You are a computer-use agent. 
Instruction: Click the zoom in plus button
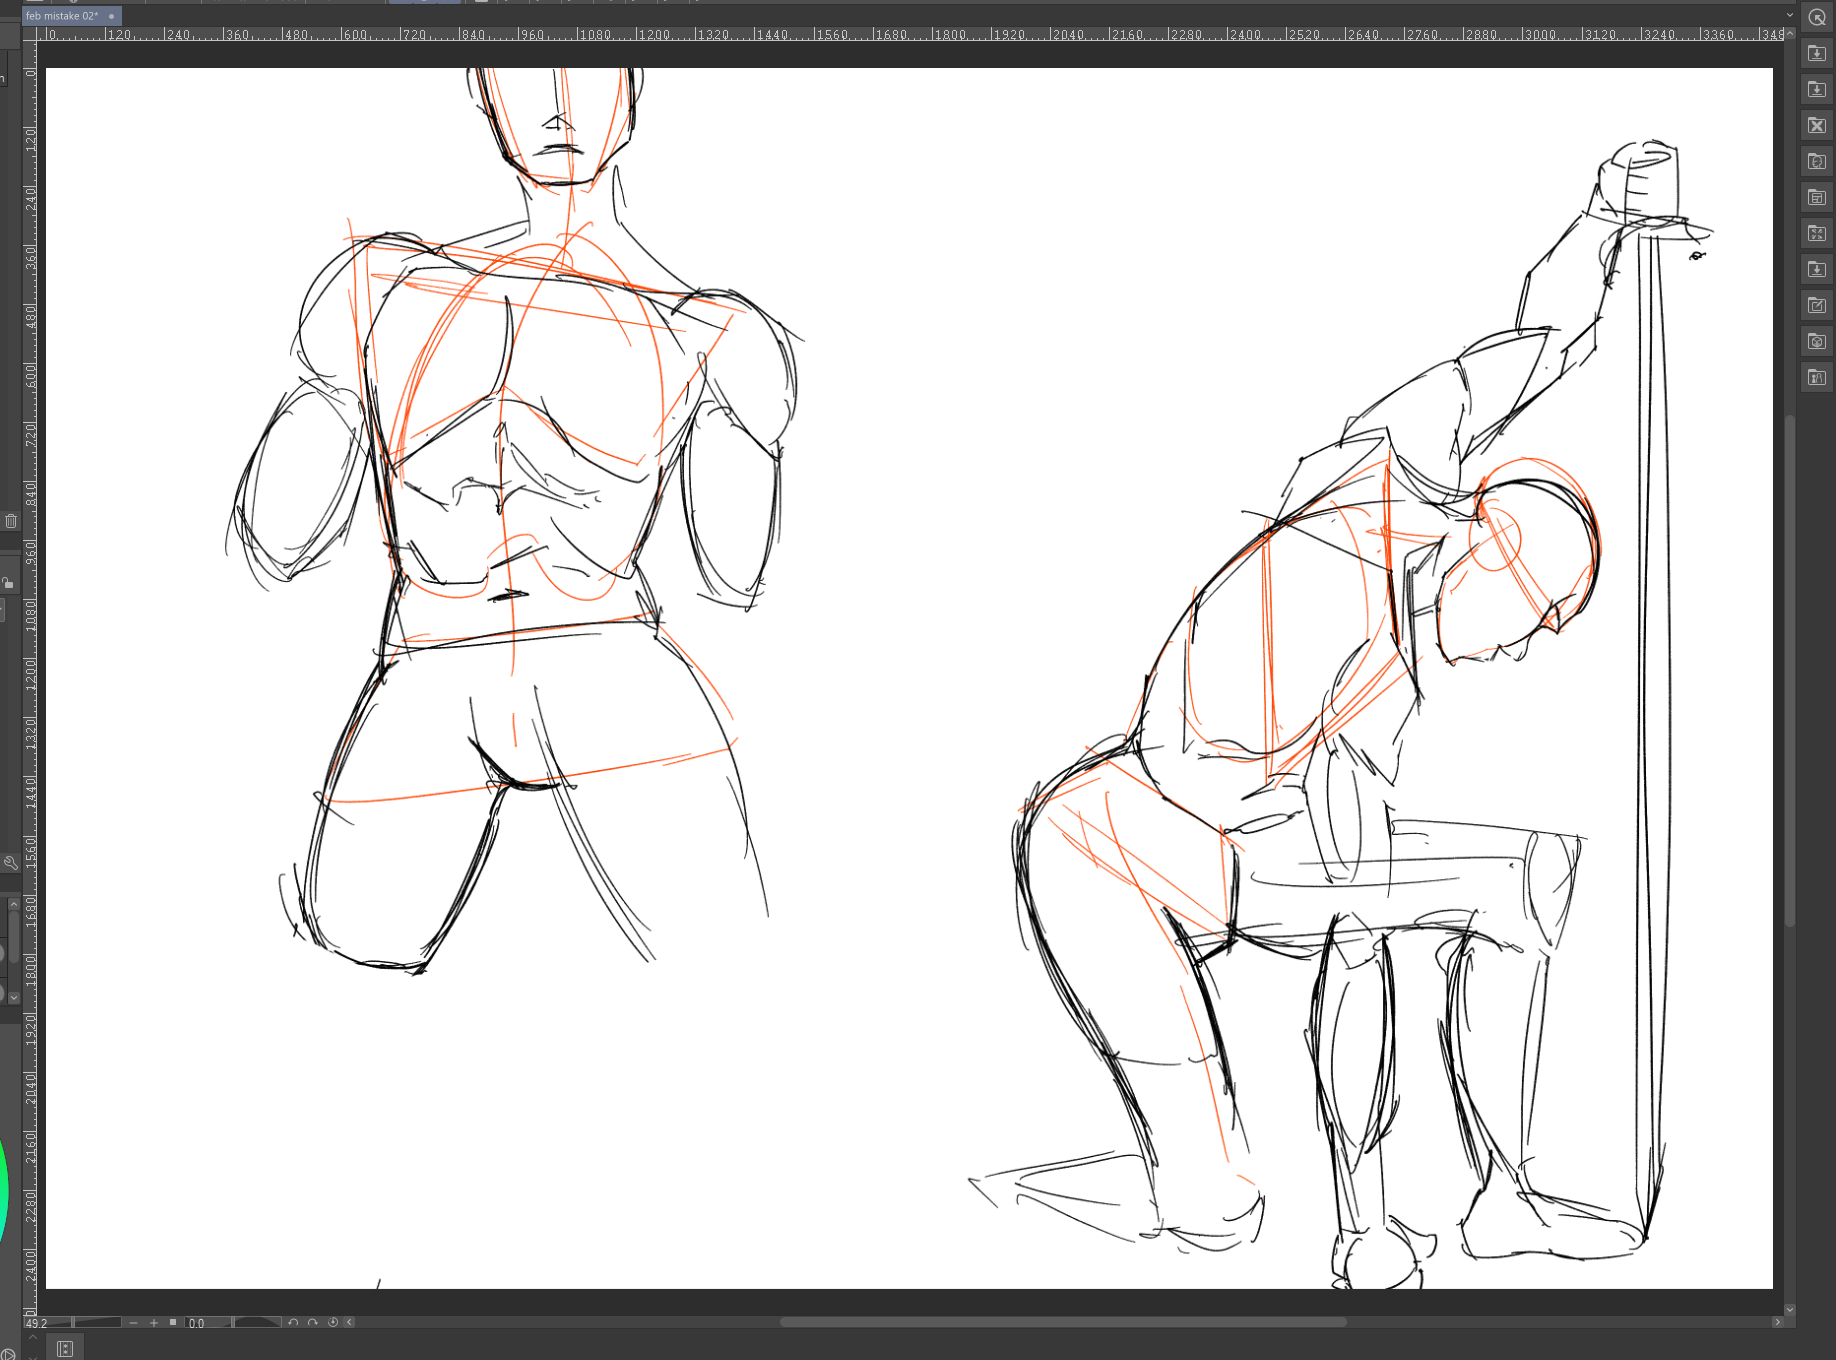(x=154, y=1322)
